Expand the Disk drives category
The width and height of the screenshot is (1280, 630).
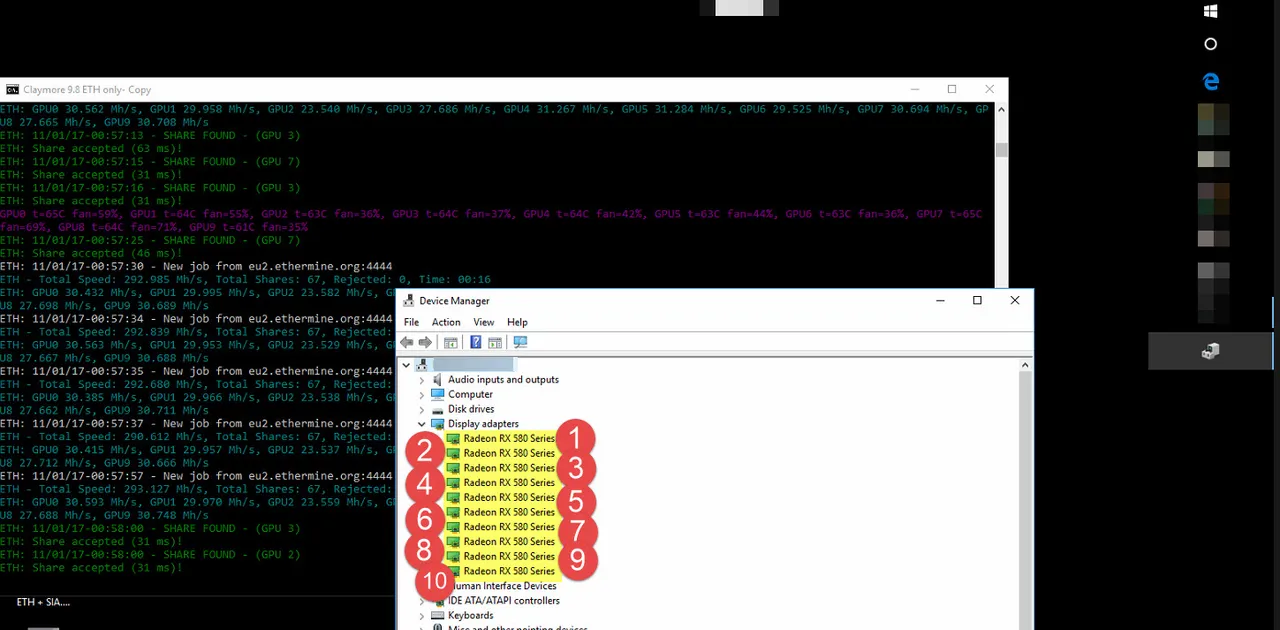point(421,409)
